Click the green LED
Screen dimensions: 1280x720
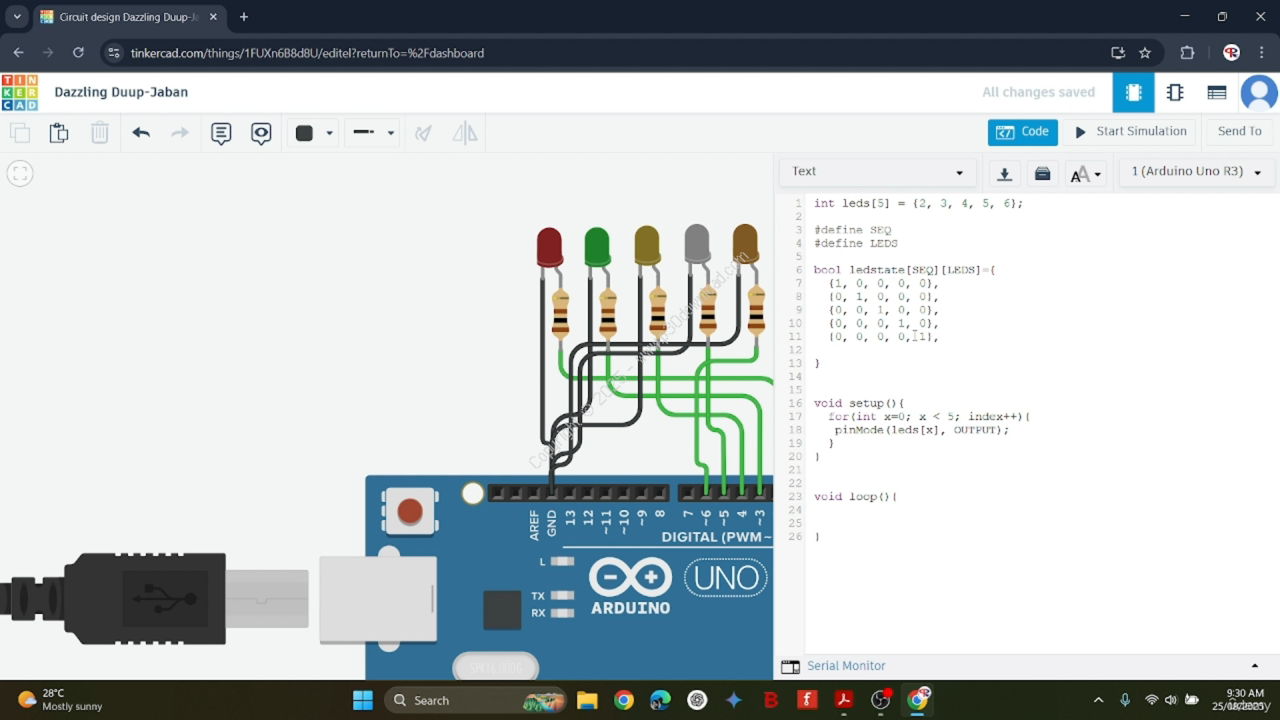pos(597,247)
